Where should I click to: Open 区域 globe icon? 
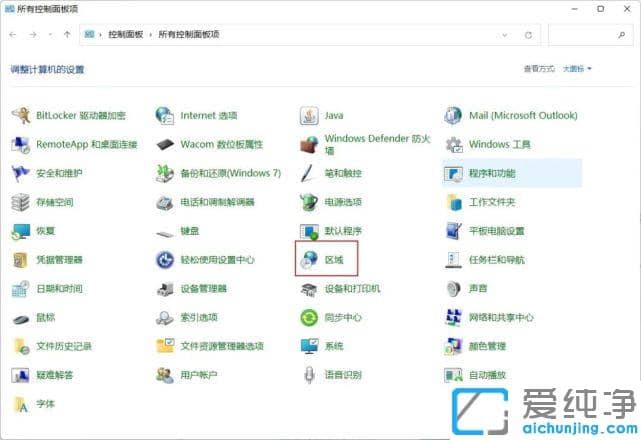click(309, 260)
